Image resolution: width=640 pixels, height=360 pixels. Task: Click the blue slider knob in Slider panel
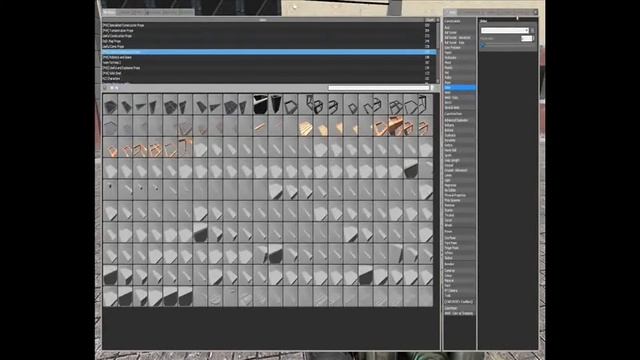pos(482,45)
